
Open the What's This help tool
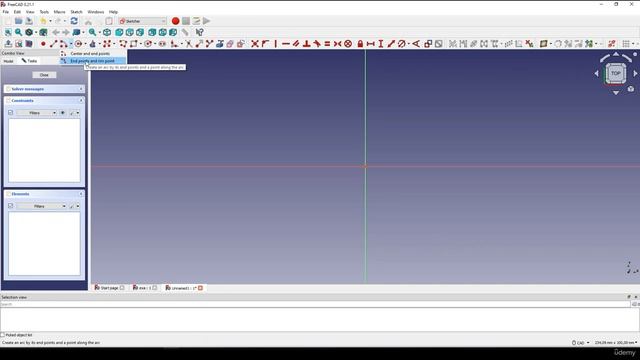200,32
